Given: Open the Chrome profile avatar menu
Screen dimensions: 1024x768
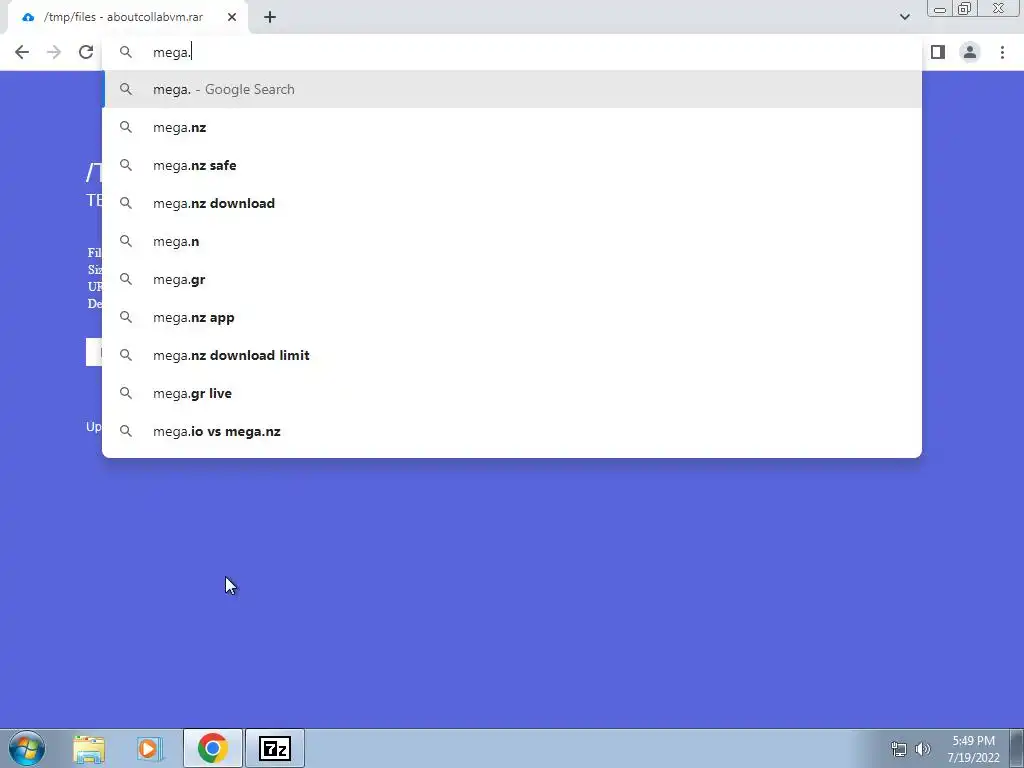Looking at the screenshot, I should (970, 52).
